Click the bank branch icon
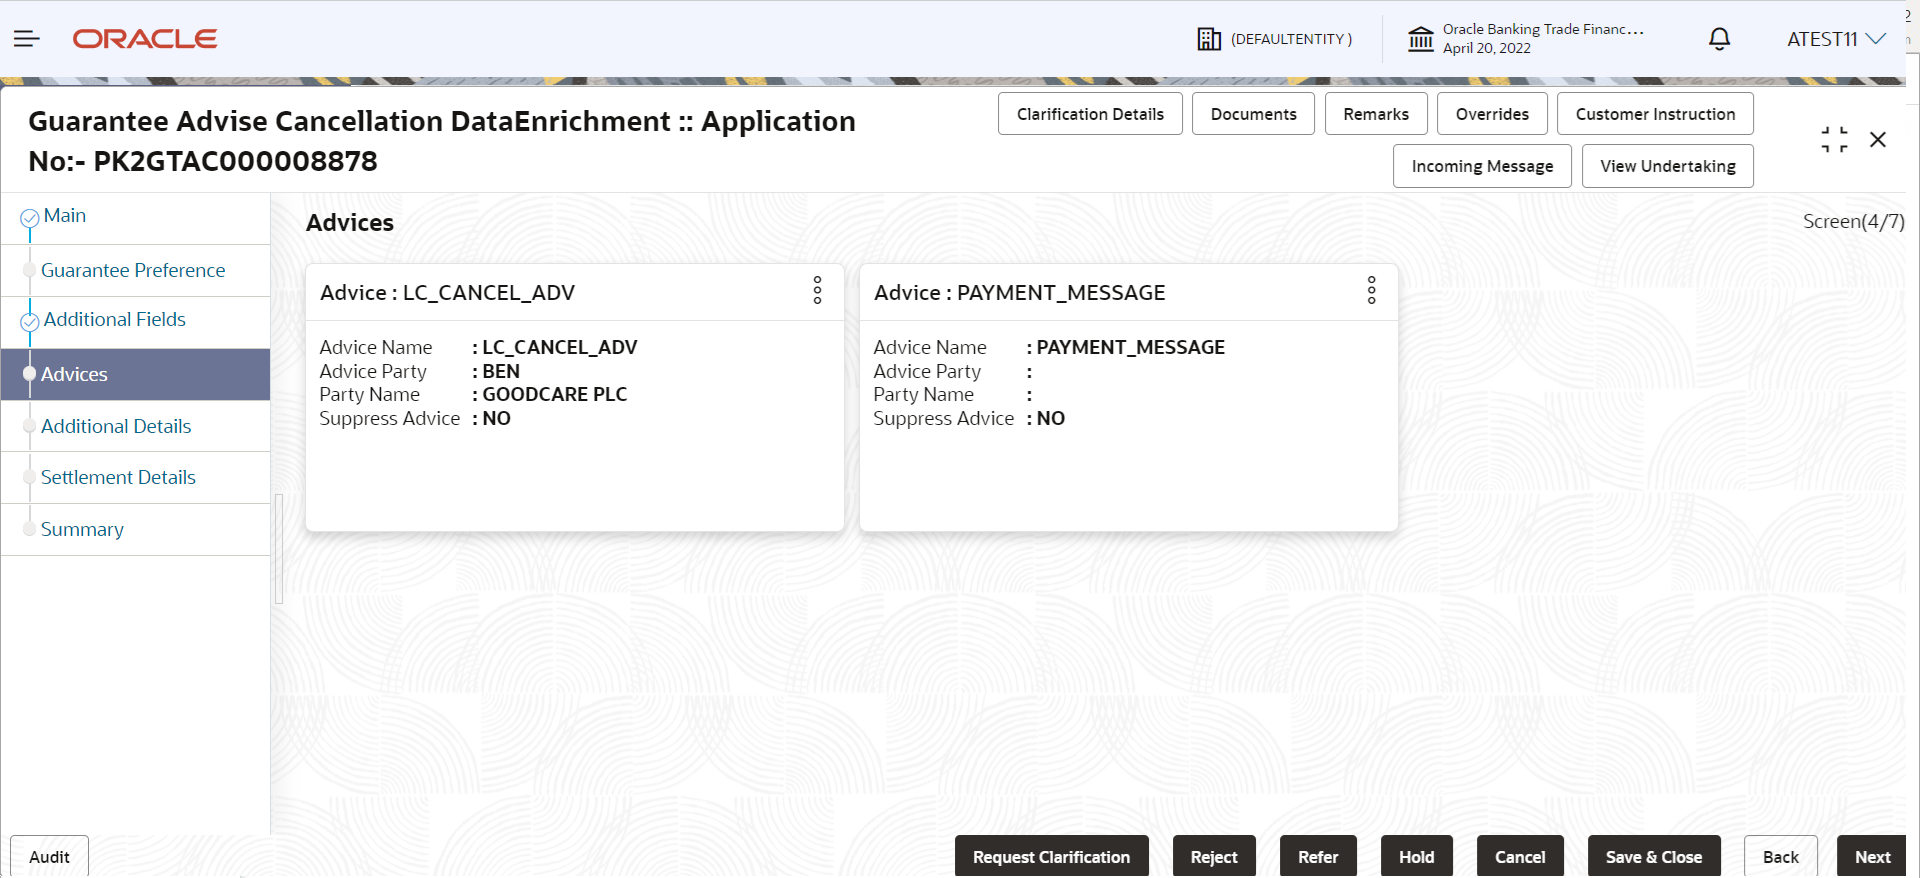This screenshot has width=1920, height=878. 1420,39
